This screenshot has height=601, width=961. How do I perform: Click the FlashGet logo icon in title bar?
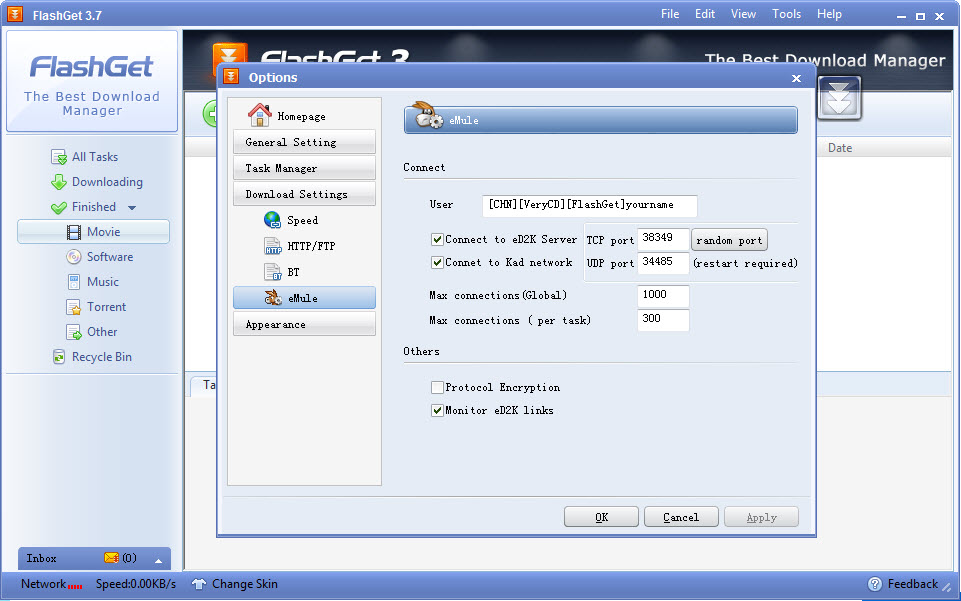click(x=15, y=13)
